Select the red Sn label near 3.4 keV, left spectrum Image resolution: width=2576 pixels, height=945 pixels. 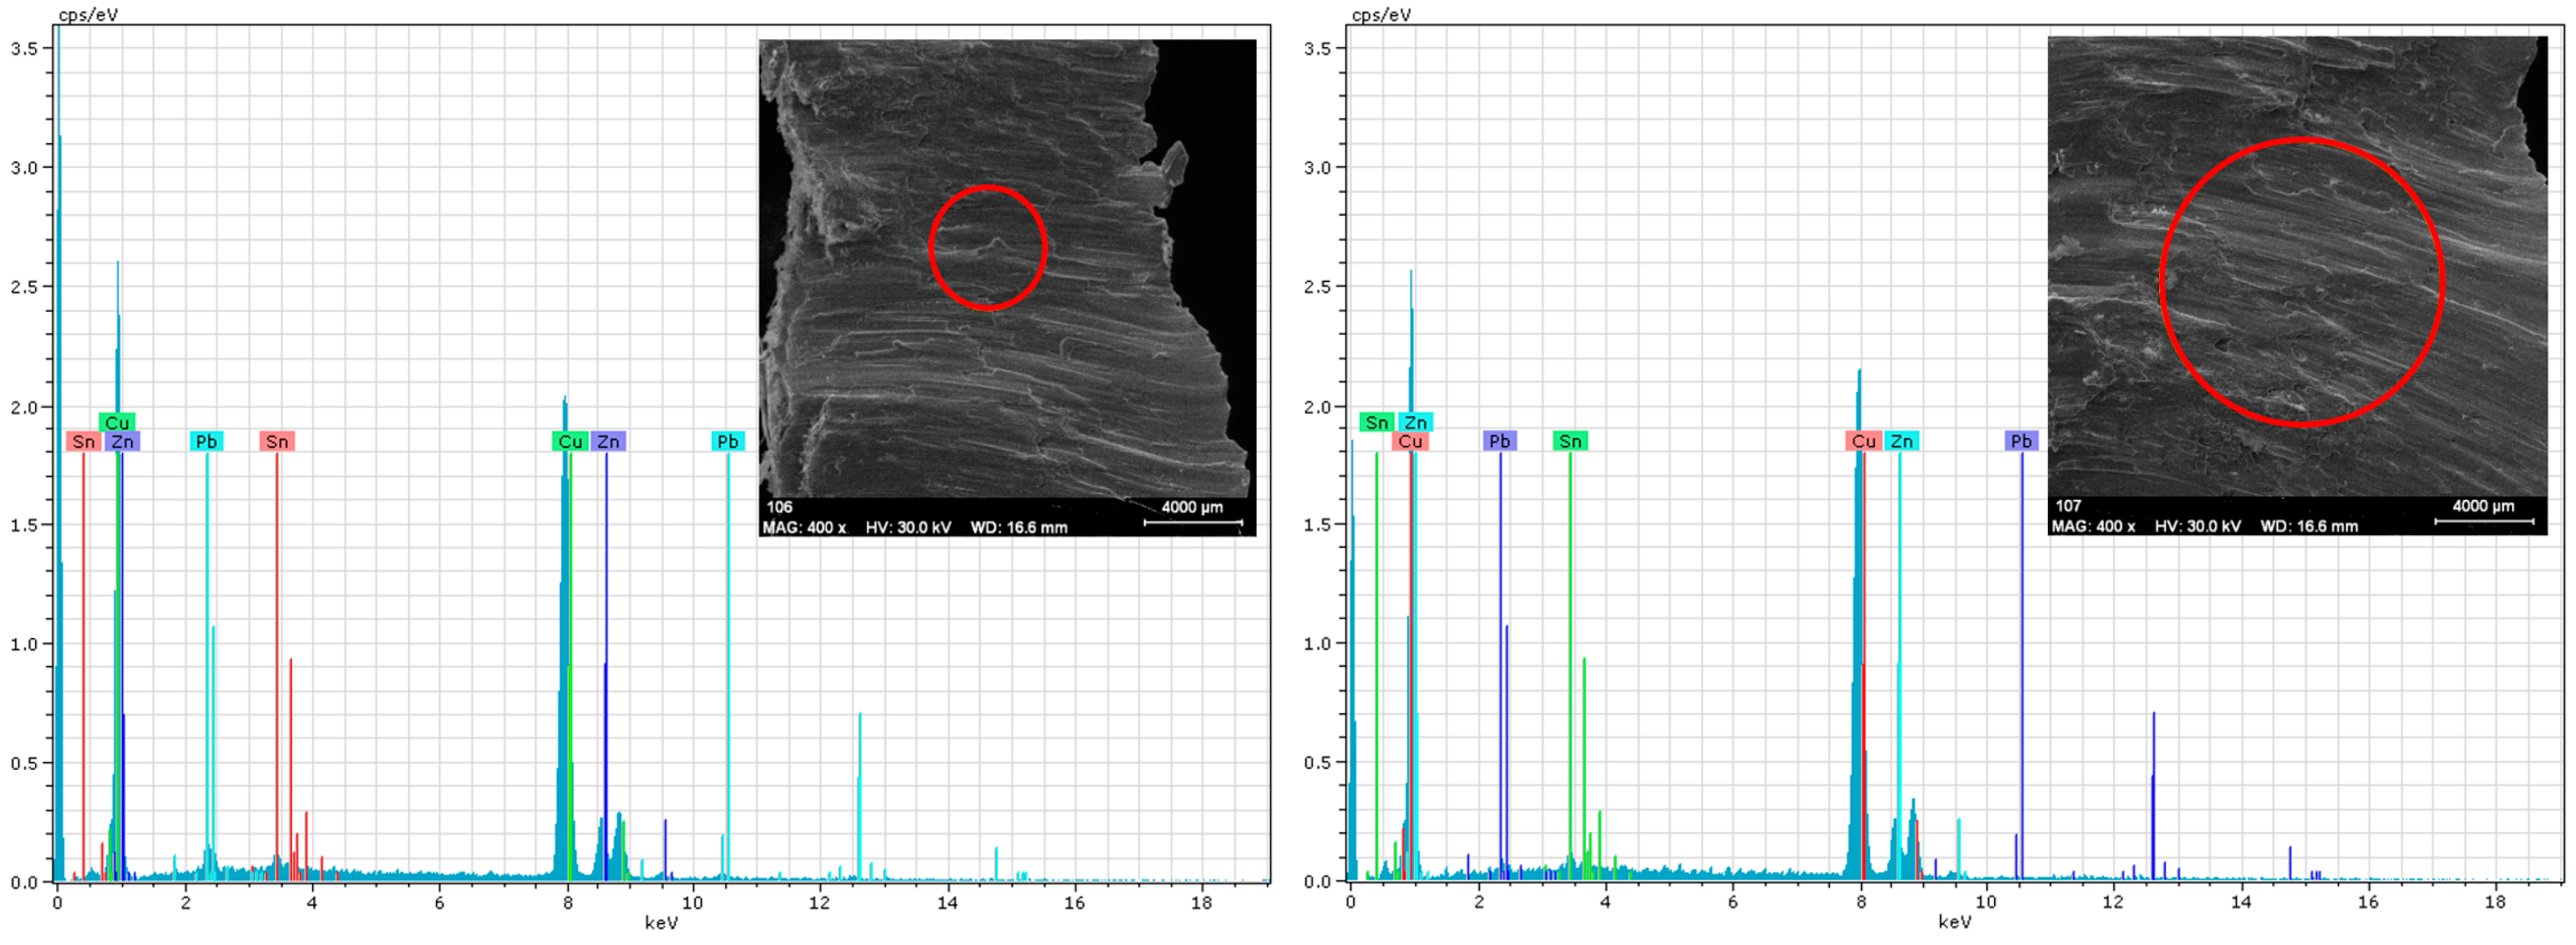[x=276, y=441]
